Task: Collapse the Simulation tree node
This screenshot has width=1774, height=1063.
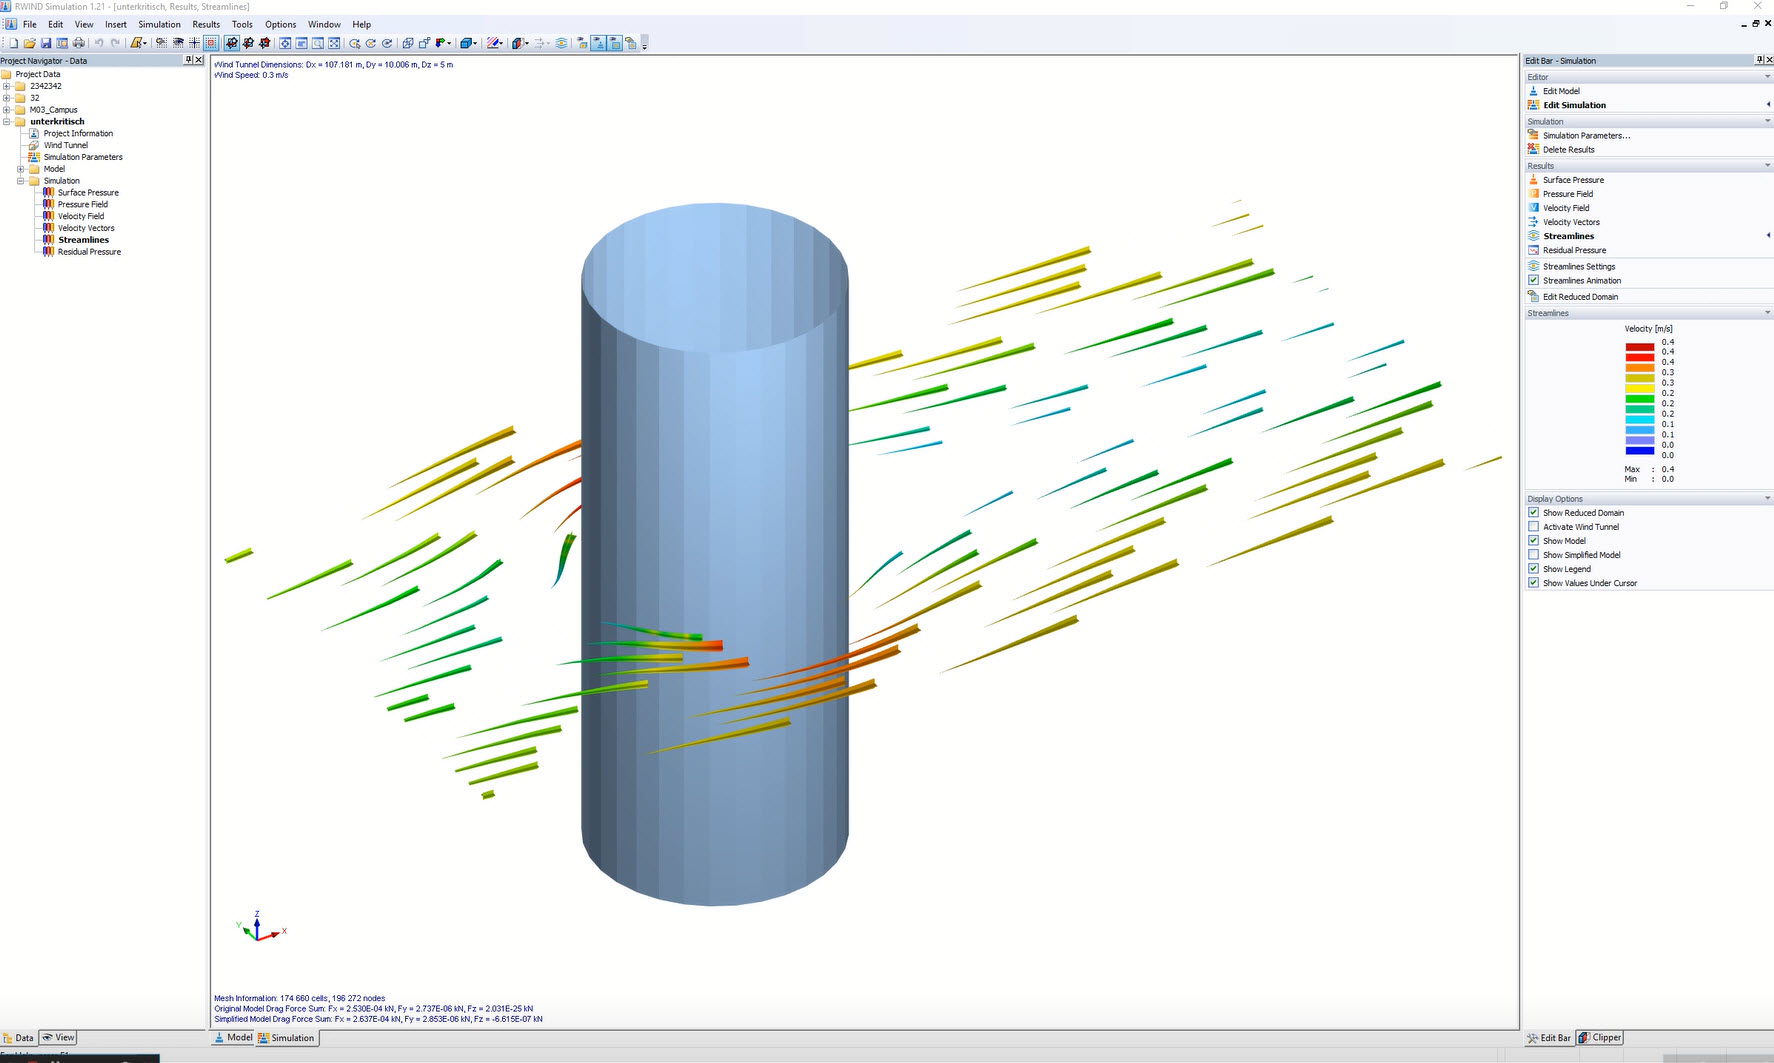Action: (x=20, y=181)
